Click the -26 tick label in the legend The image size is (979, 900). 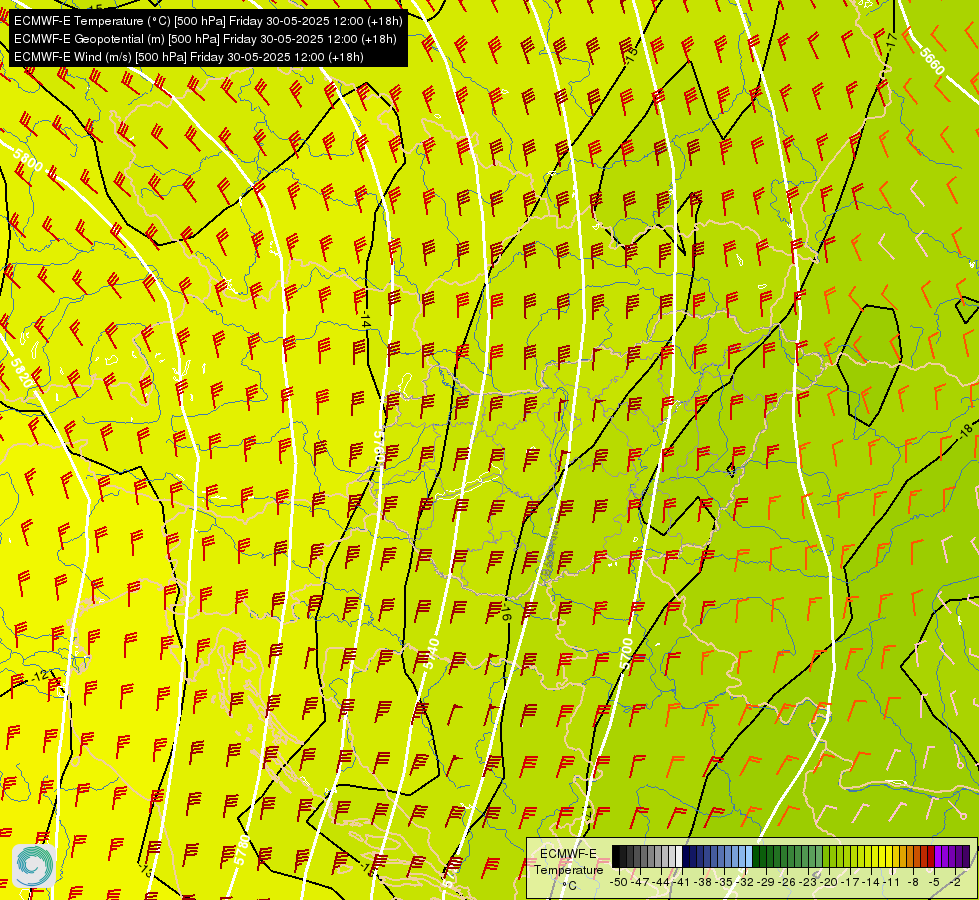tap(787, 882)
